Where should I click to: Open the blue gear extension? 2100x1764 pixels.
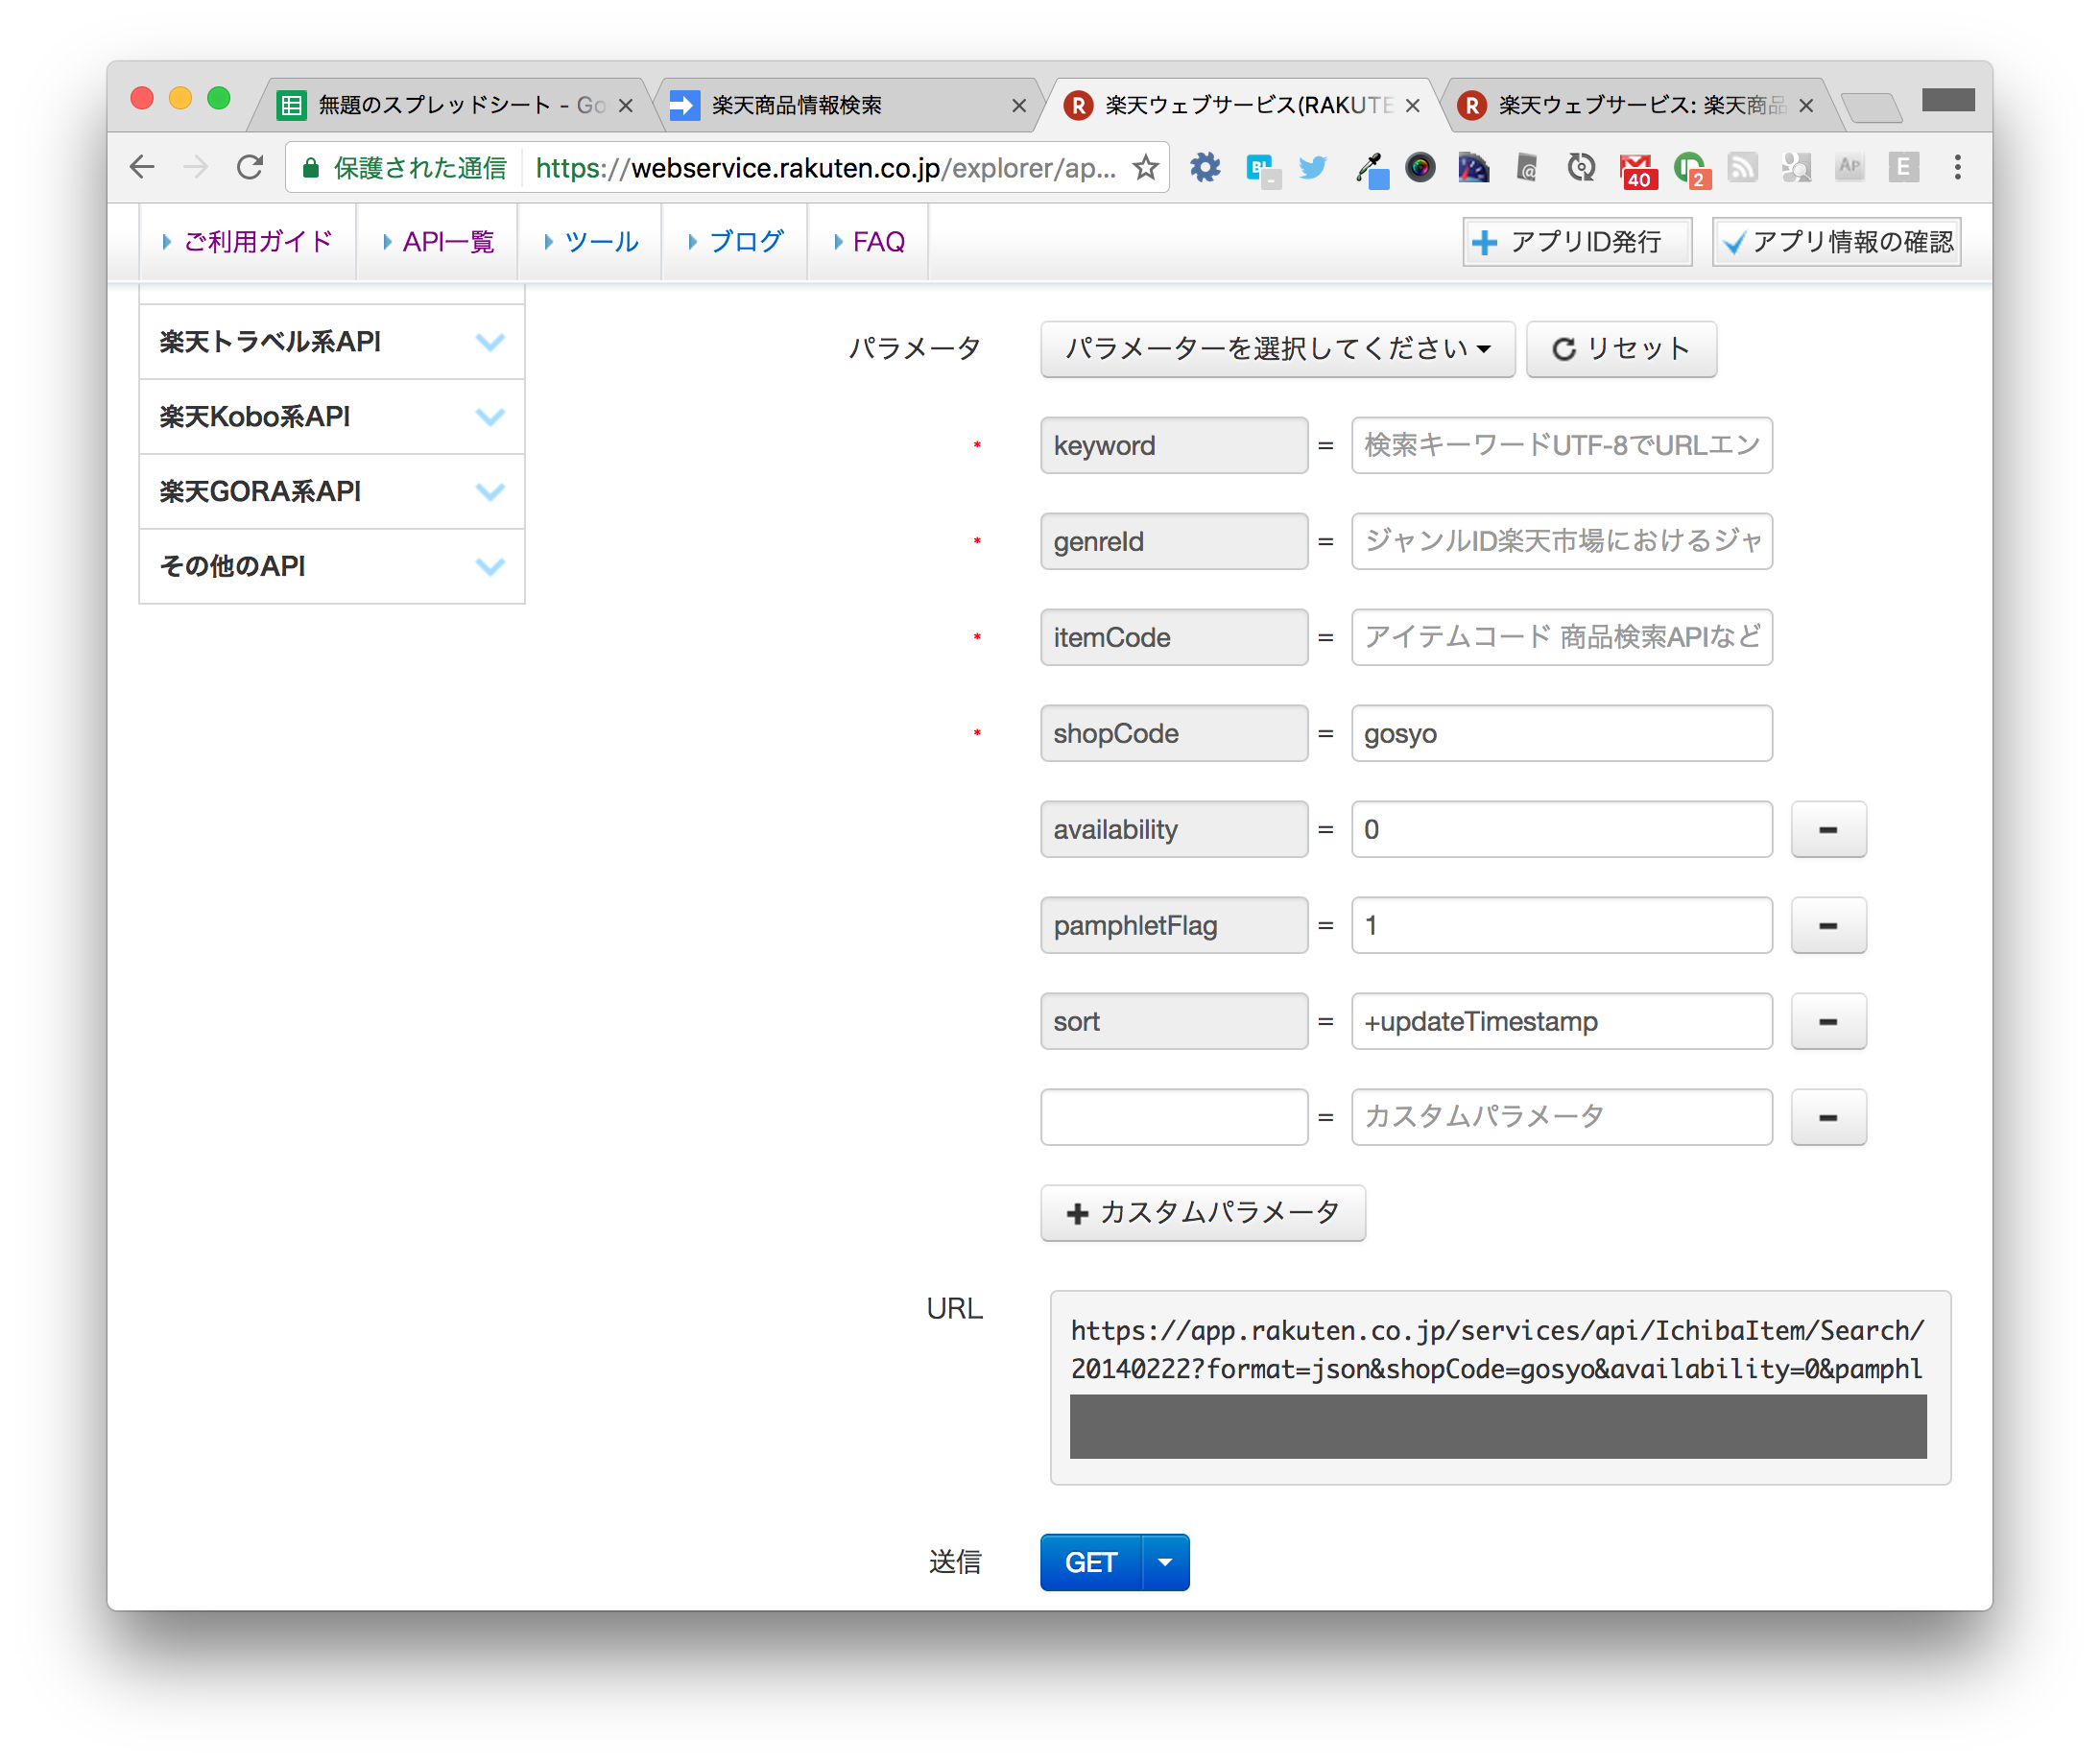pos(1205,167)
